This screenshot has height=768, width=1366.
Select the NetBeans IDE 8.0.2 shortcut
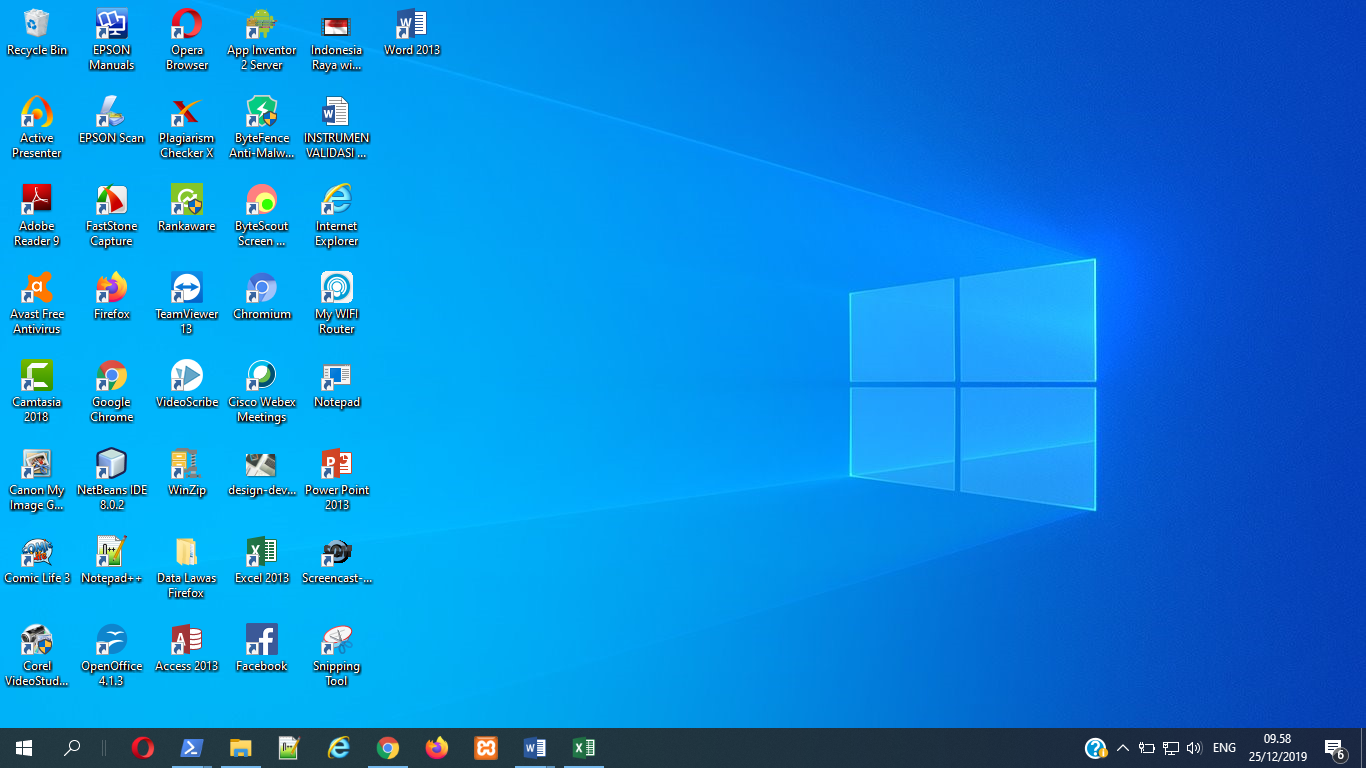click(x=111, y=479)
